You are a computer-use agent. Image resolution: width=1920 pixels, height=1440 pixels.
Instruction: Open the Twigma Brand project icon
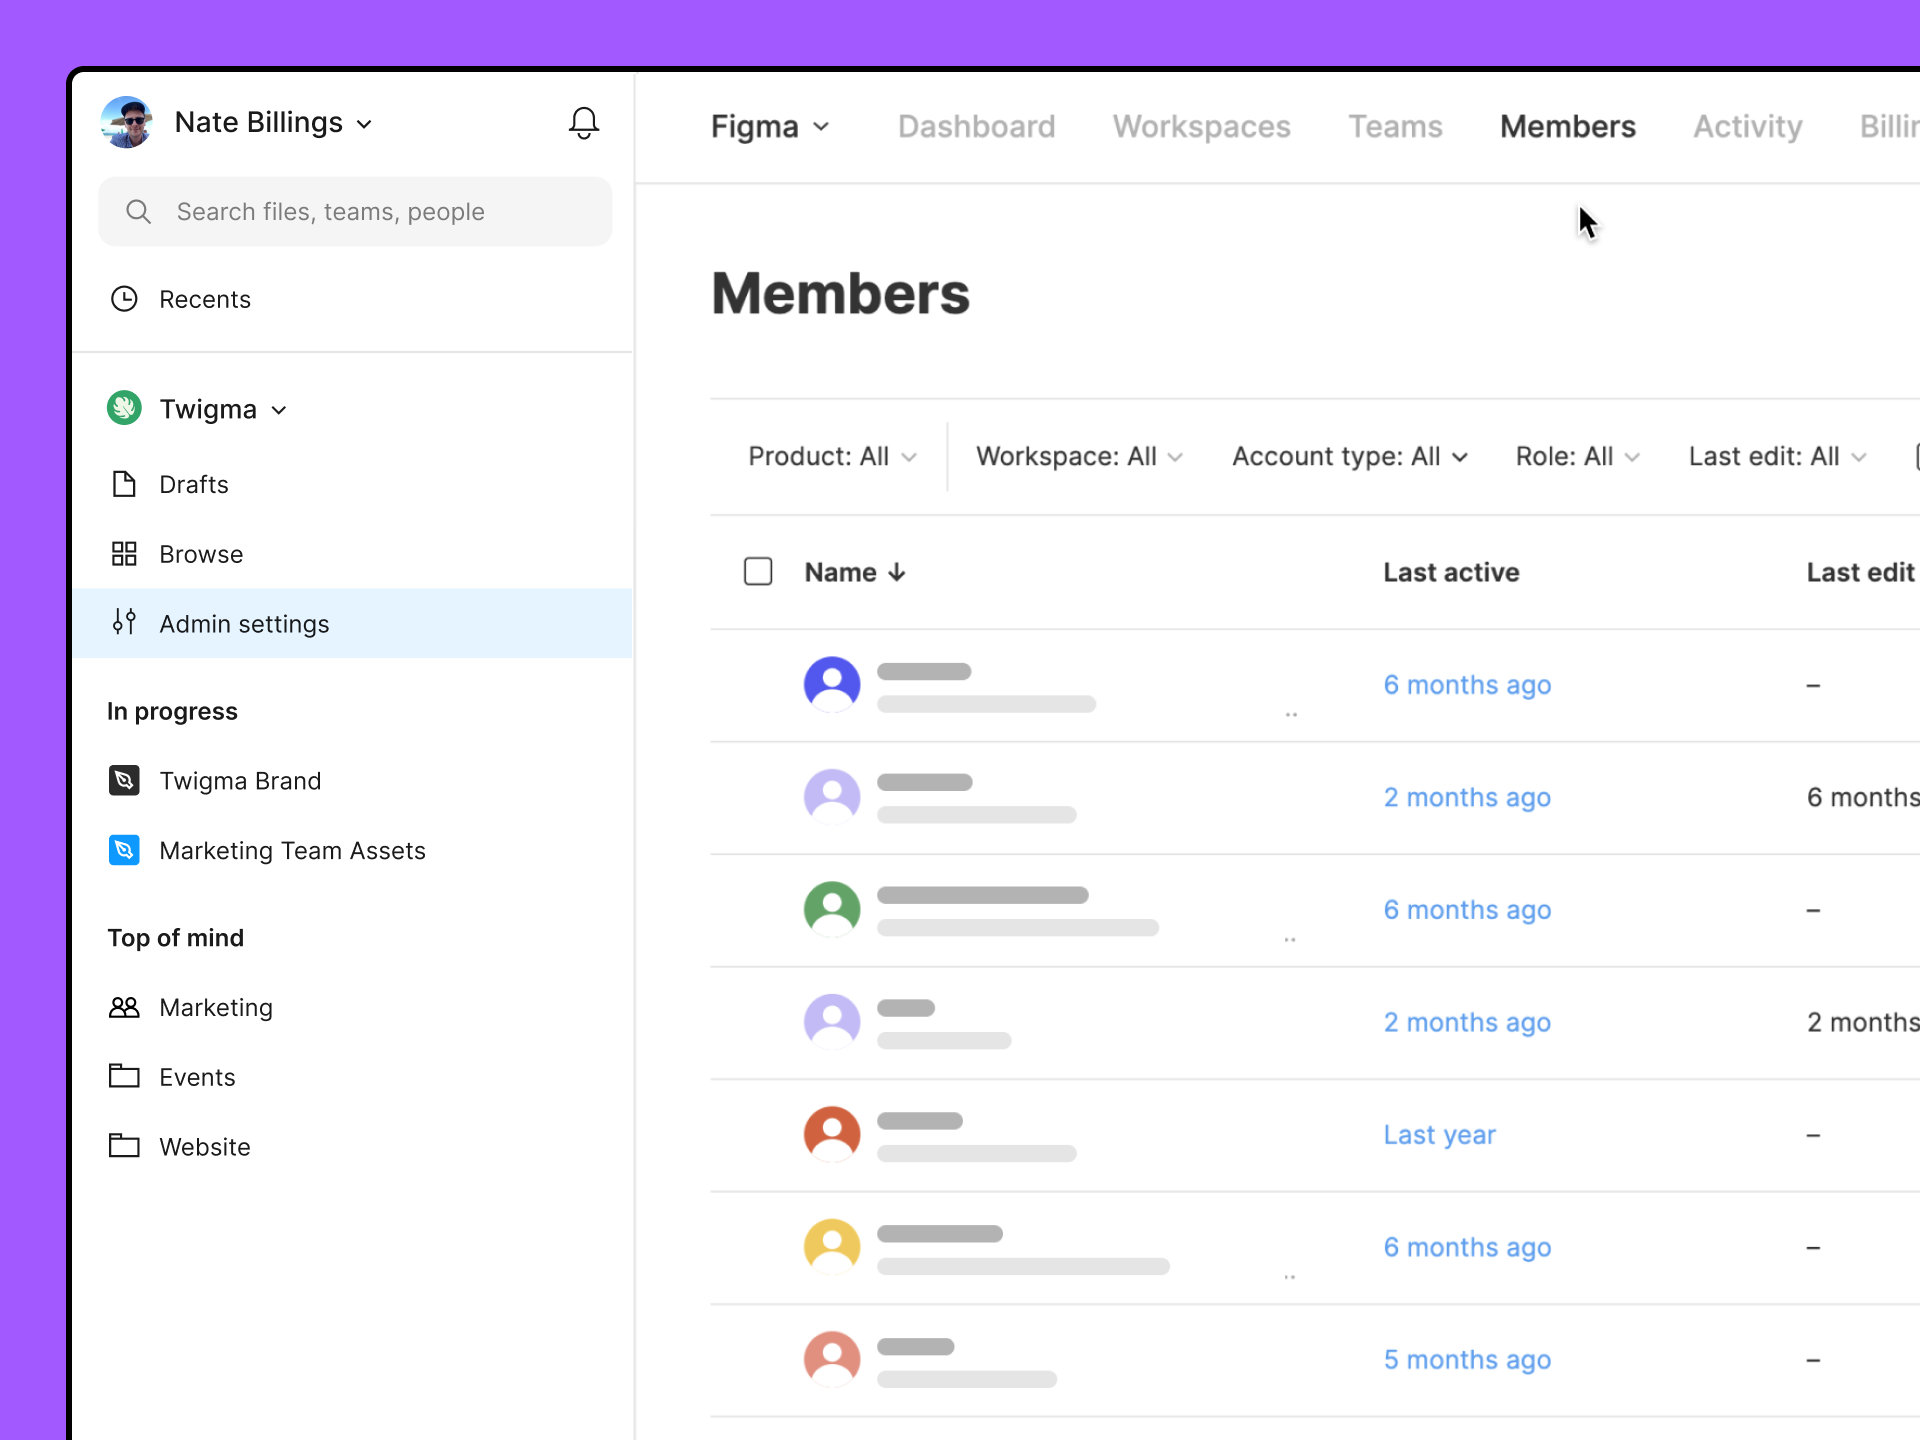(124, 780)
